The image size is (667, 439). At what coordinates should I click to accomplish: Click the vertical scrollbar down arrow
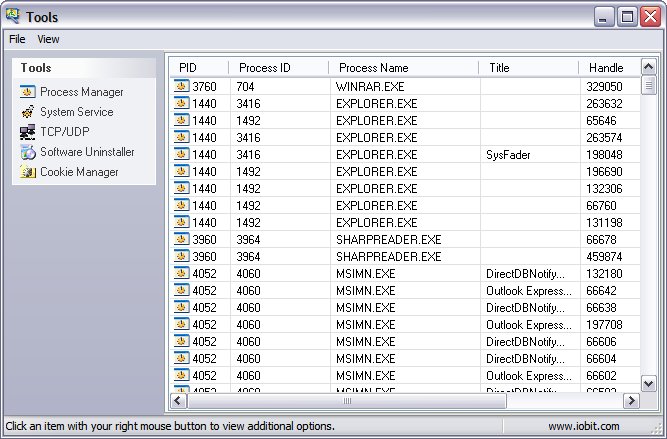tap(648, 384)
